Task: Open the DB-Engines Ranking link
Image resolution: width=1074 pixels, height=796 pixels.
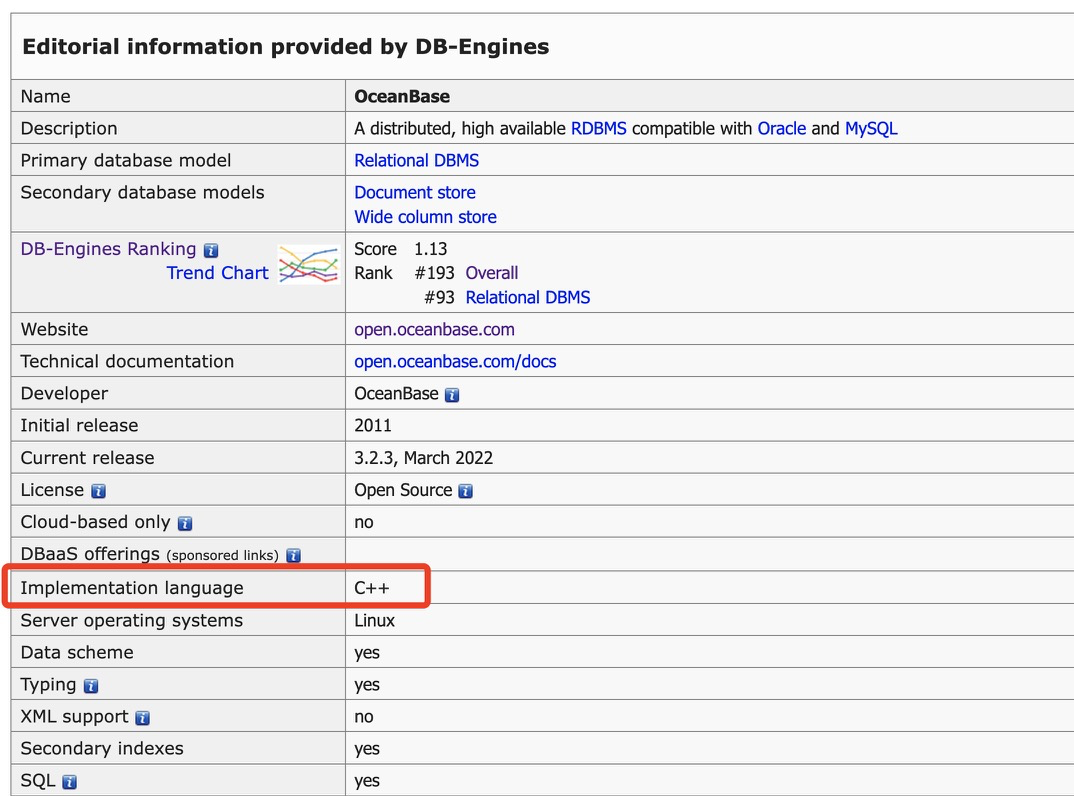Action: click(x=108, y=249)
